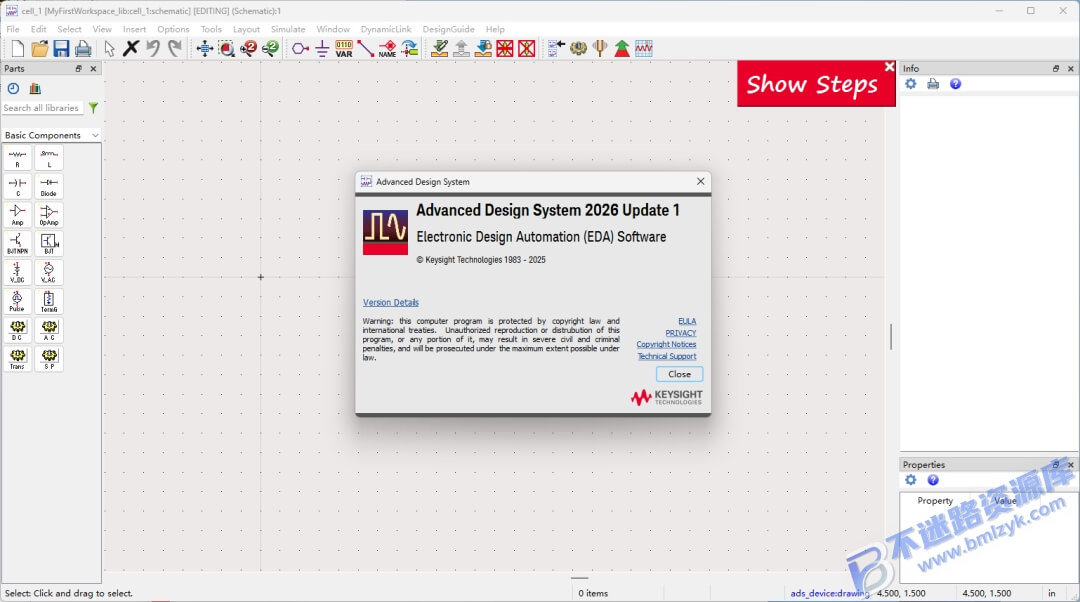Pick the V_DC voltage source
This screenshot has height=602, width=1080.
17,273
